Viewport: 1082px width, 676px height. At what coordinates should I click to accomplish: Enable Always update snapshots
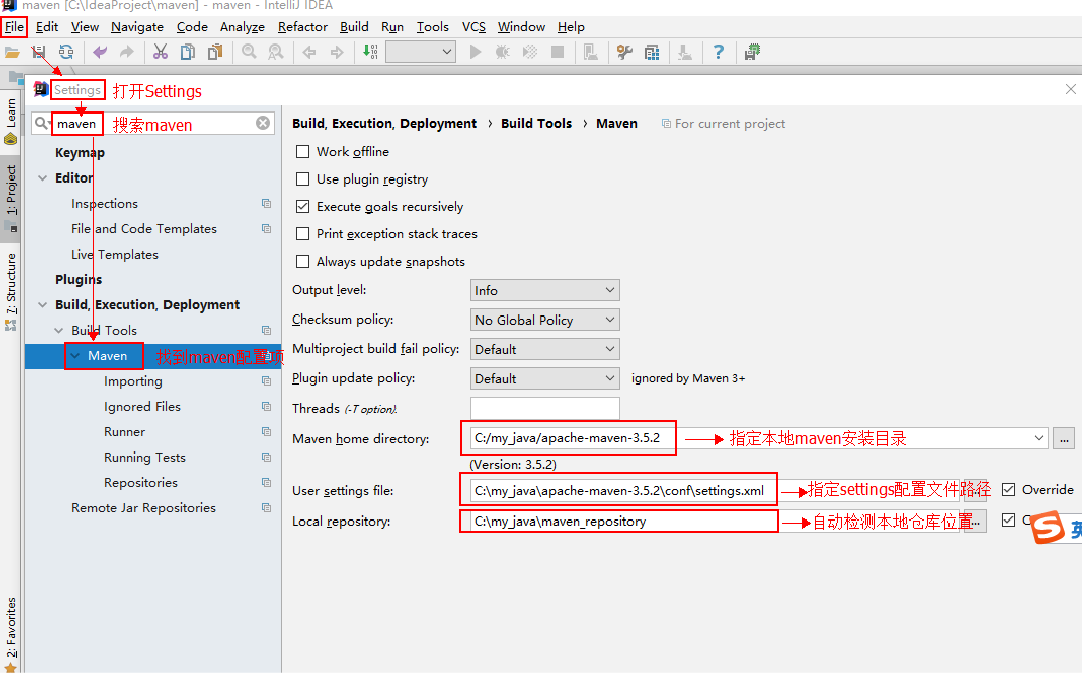point(302,261)
